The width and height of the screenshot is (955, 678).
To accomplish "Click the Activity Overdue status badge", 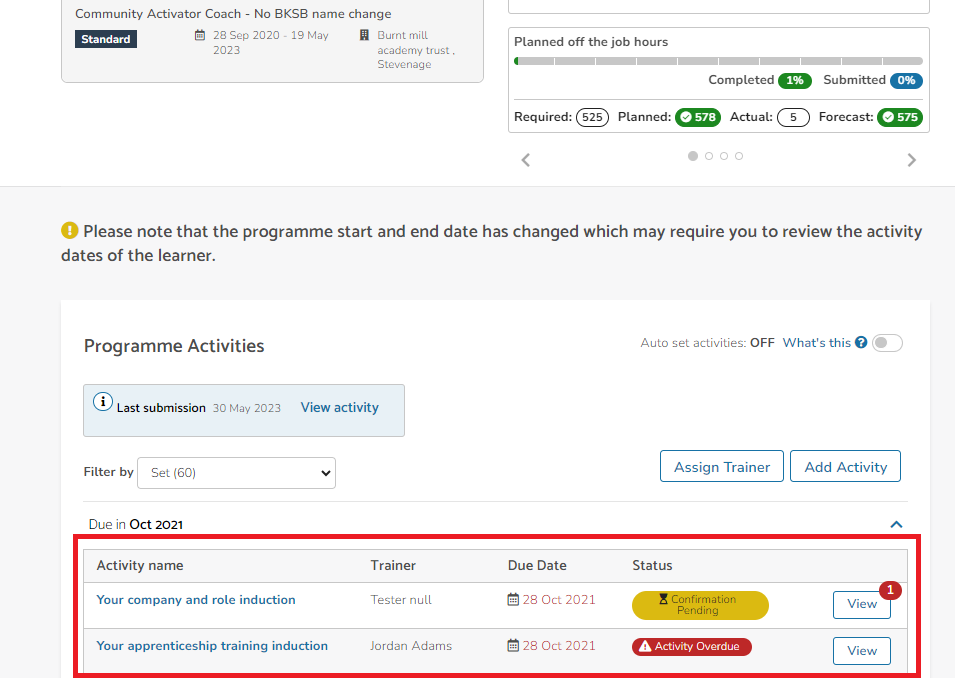I will coord(691,647).
